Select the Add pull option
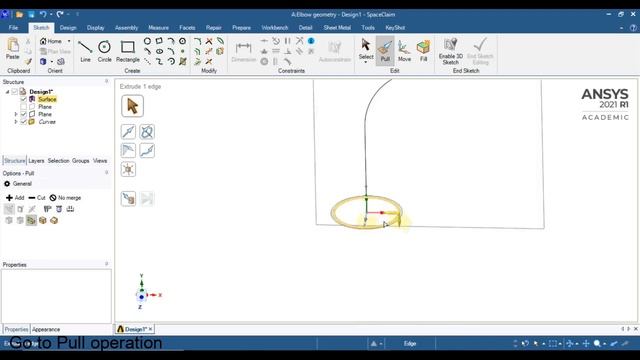 (x=15, y=198)
